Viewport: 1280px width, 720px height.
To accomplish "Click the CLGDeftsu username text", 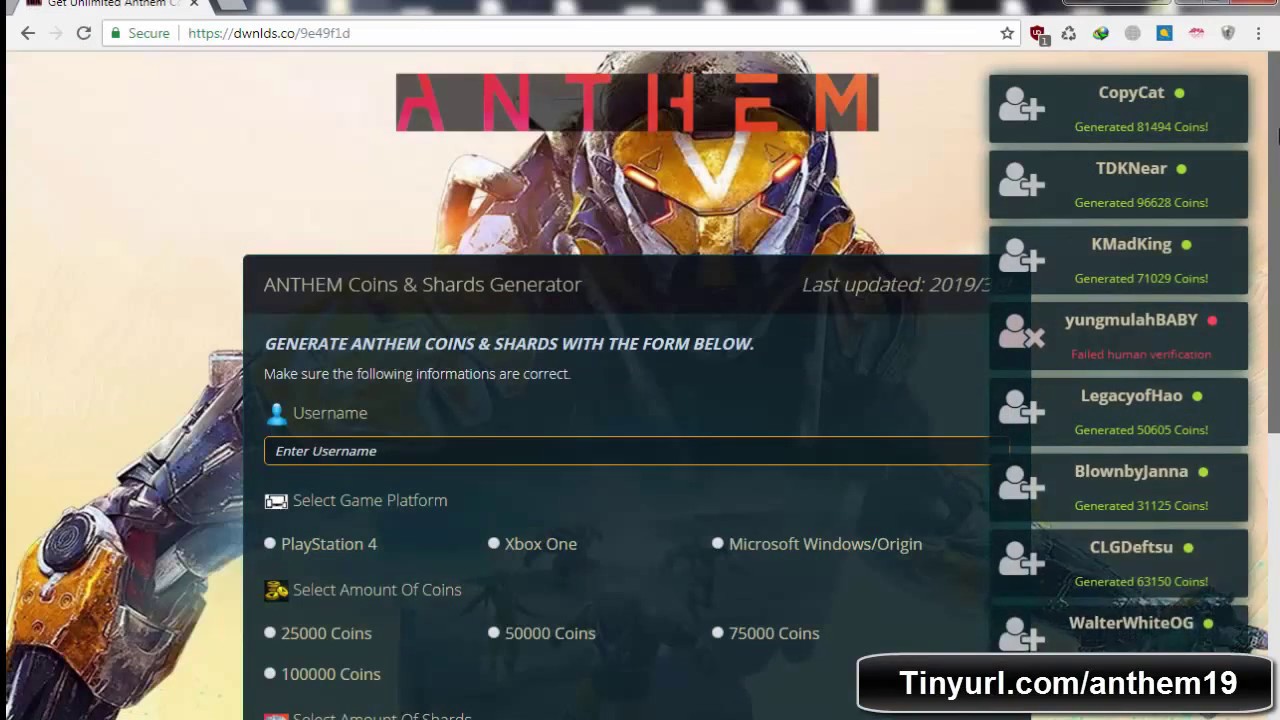I will tap(1131, 547).
